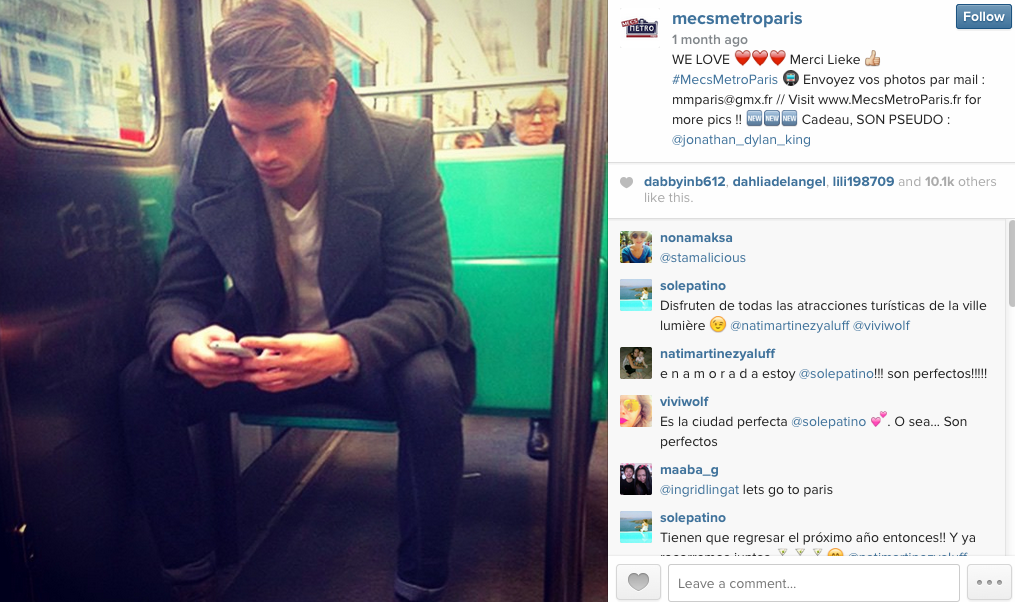The height and width of the screenshot is (602, 1015).
Task: Open viviwolf's profile picture
Action: click(636, 411)
